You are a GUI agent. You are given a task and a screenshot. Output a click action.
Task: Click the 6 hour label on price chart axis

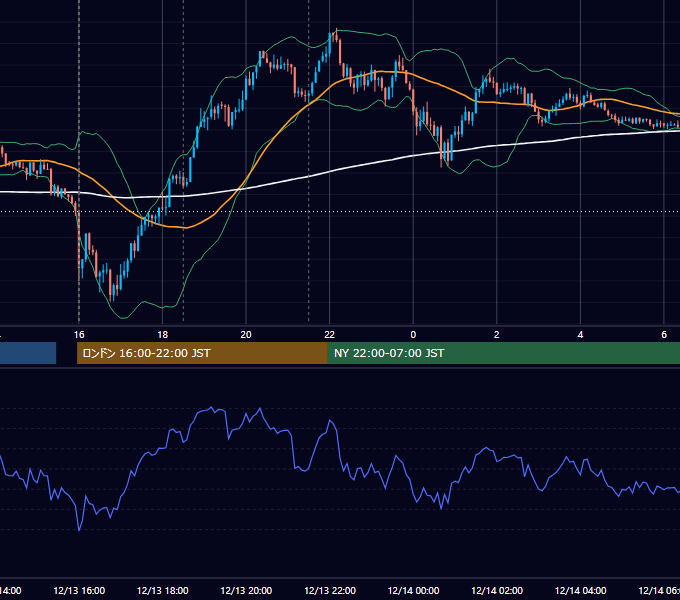(664, 335)
